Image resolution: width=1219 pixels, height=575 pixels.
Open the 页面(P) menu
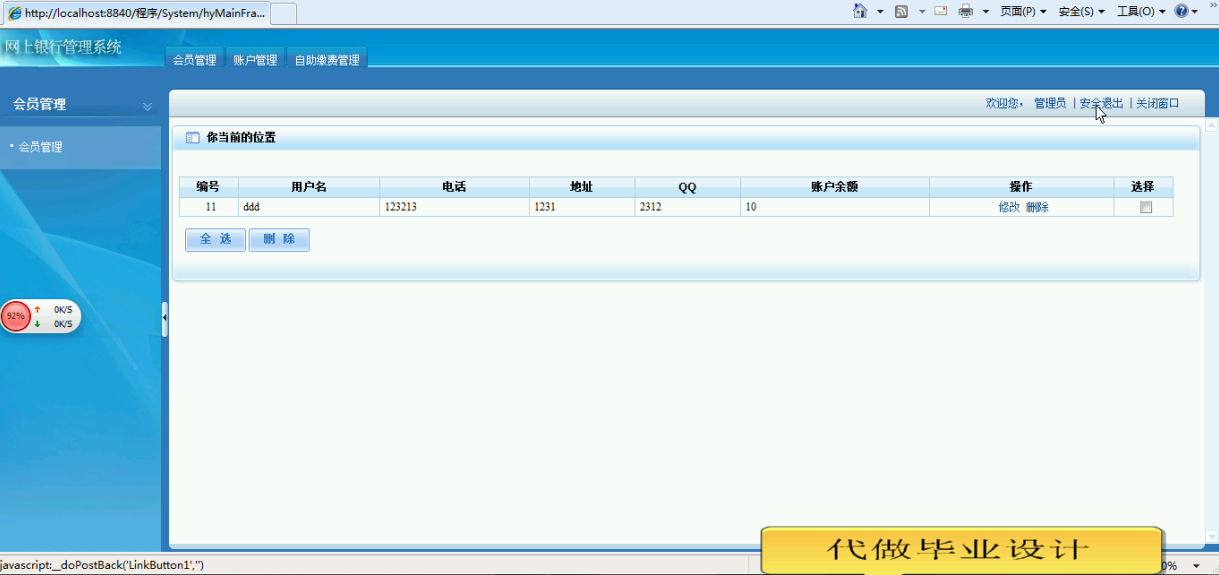(x=1023, y=11)
